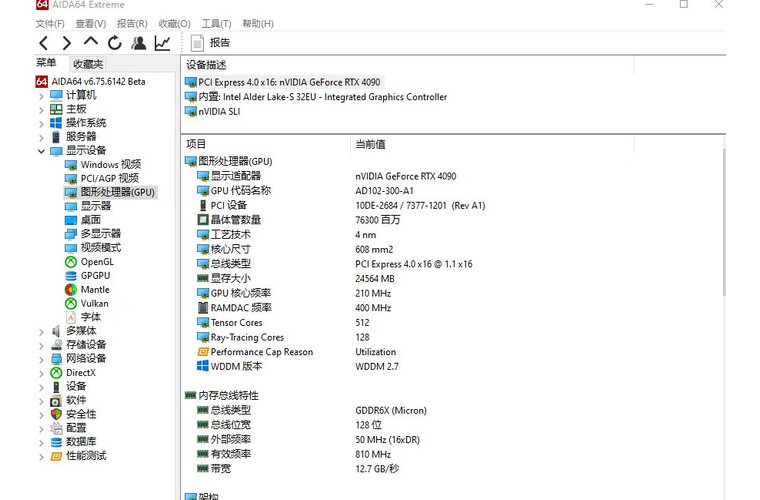Go up one level with Up arrow
This screenshot has width=760, height=500.
[x=91, y=43]
